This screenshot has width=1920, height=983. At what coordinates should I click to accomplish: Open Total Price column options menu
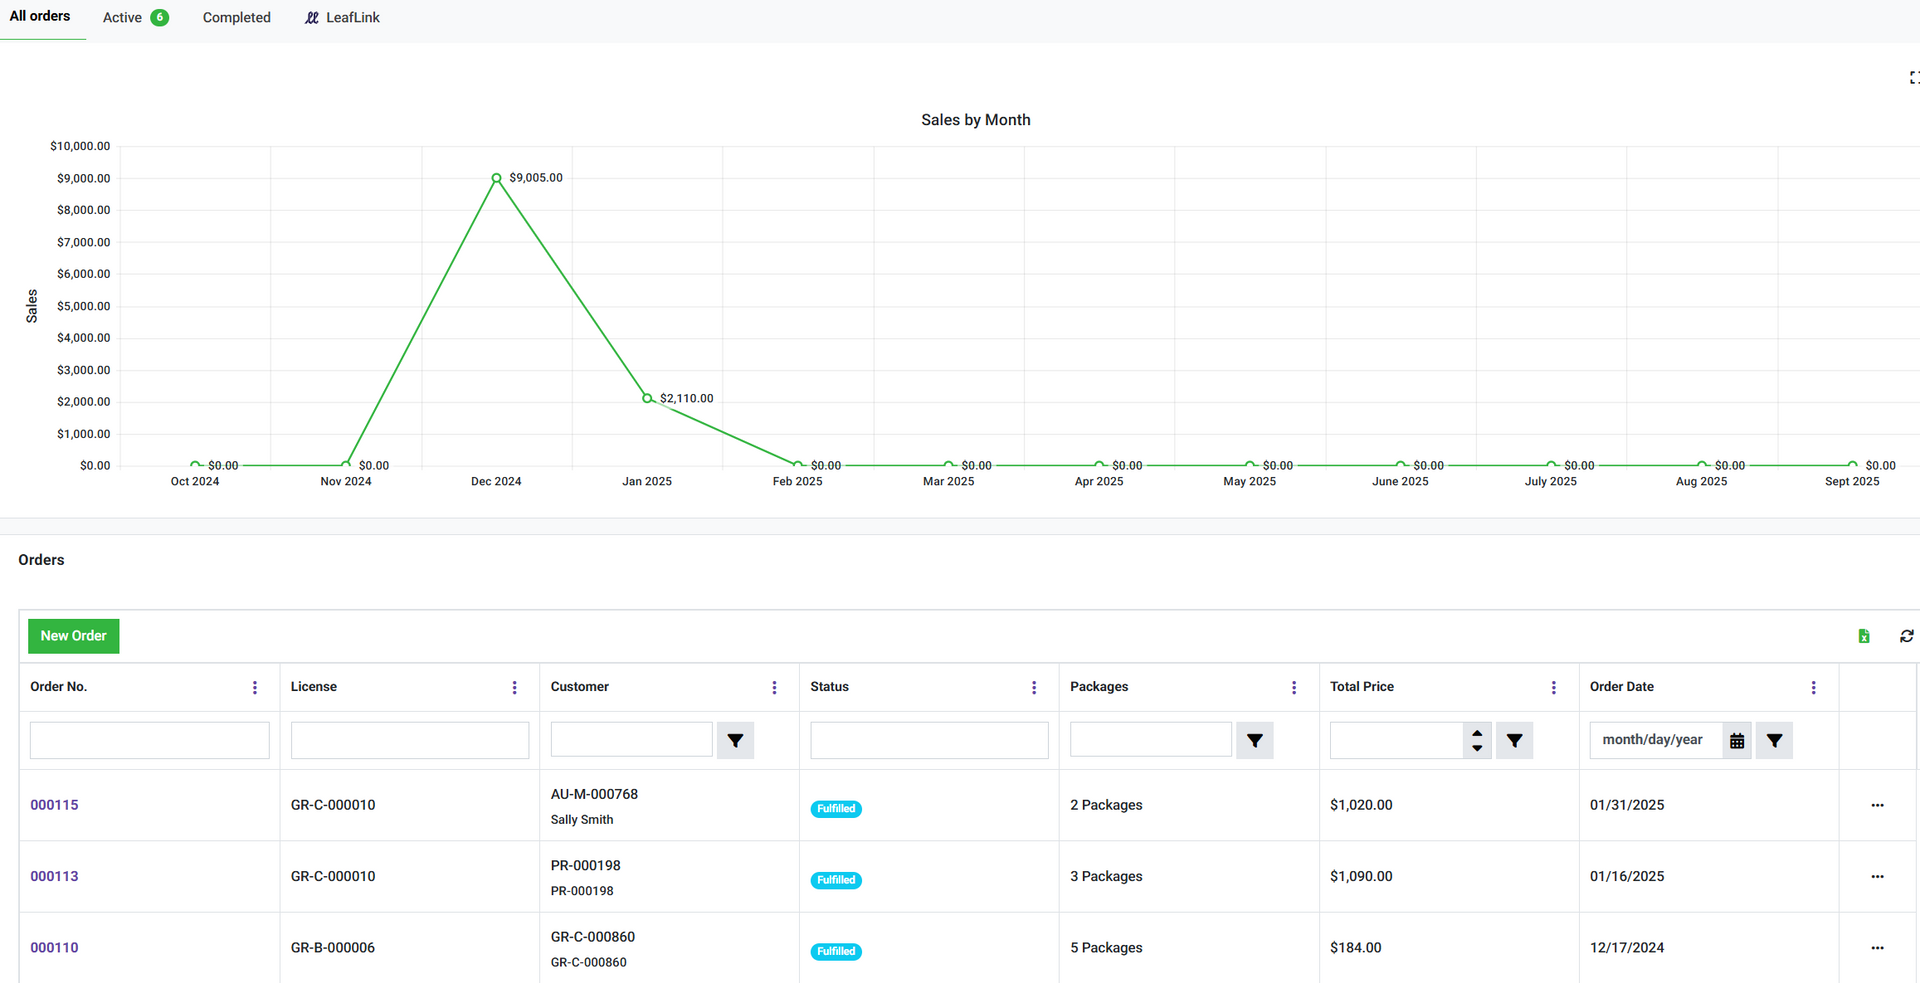1554,687
